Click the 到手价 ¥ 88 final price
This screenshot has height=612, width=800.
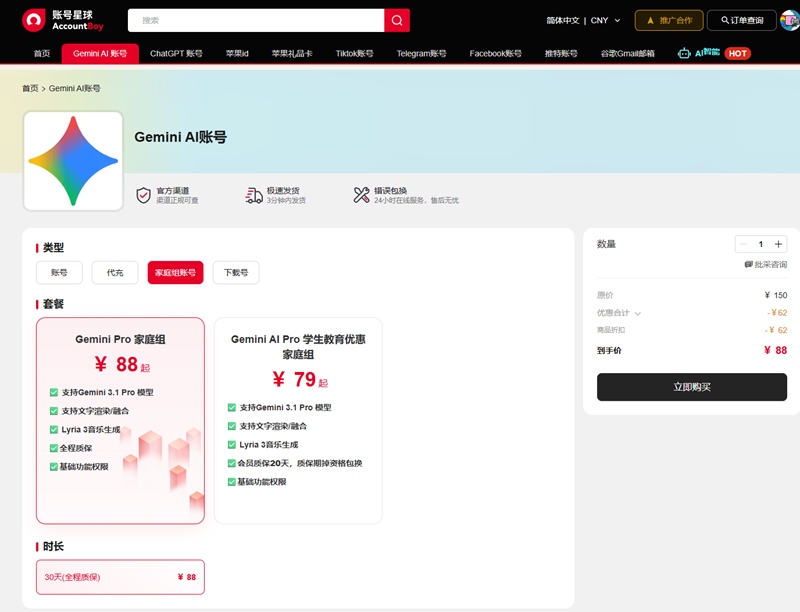[776, 350]
